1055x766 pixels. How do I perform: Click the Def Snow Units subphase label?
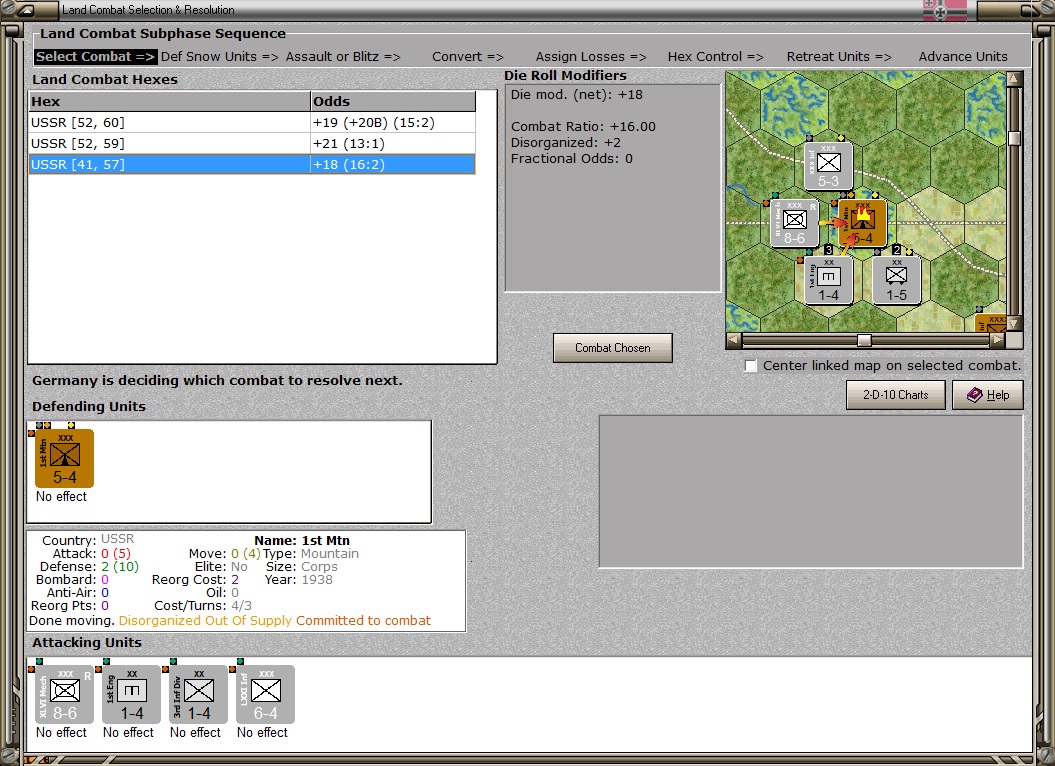(219, 57)
